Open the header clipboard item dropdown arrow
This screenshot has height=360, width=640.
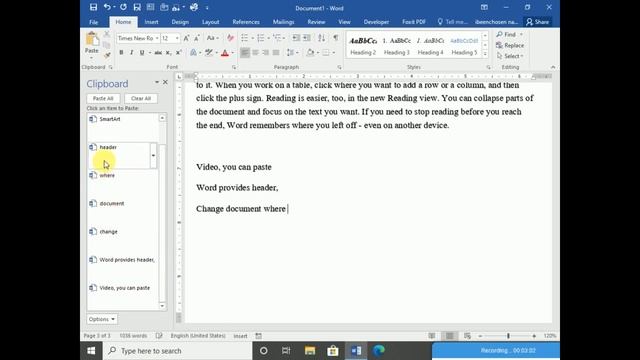tap(153, 156)
